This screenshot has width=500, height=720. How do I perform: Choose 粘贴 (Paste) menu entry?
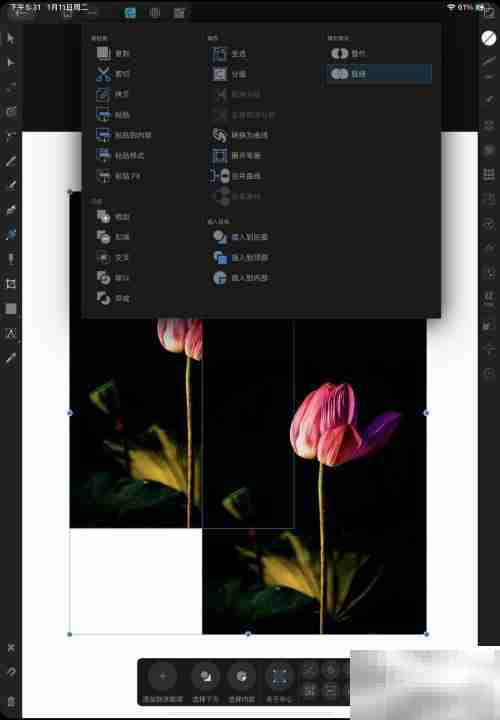(x=113, y=115)
